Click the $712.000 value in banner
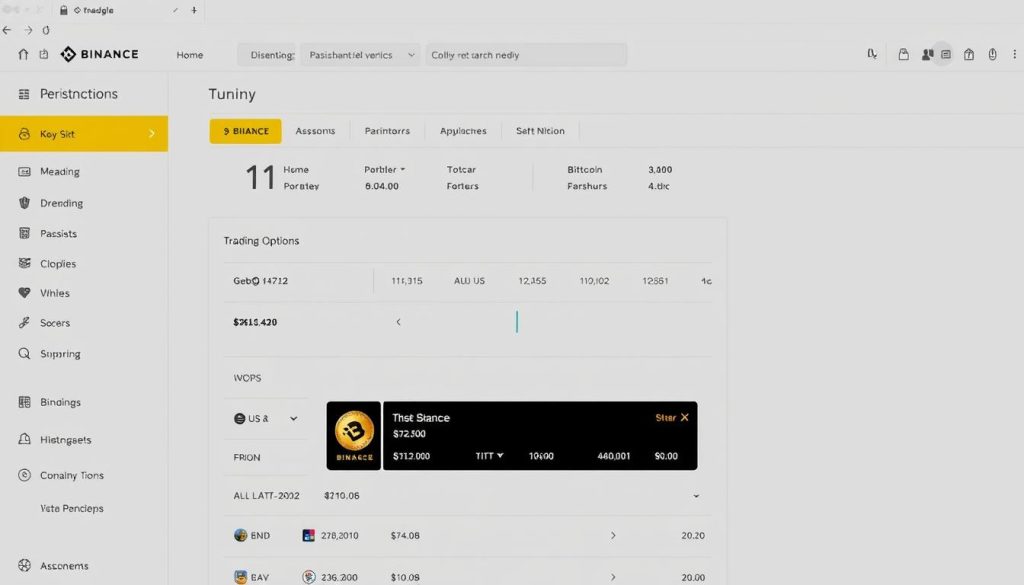The height and width of the screenshot is (585, 1024). click(411, 456)
